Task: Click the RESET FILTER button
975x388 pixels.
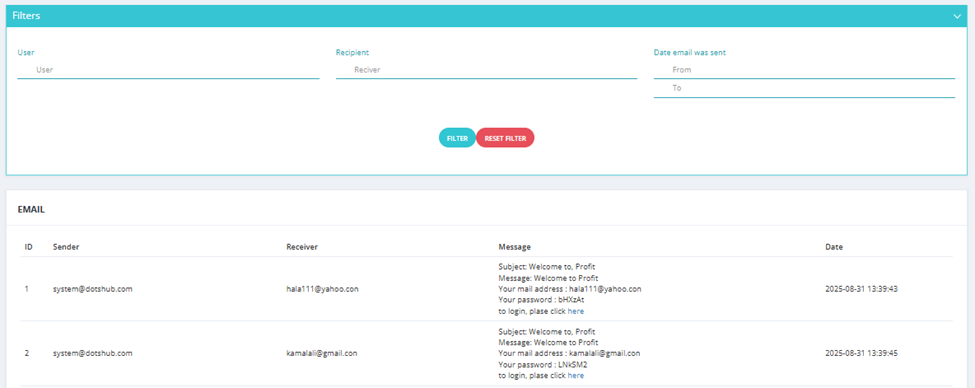Action: [x=505, y=138]
